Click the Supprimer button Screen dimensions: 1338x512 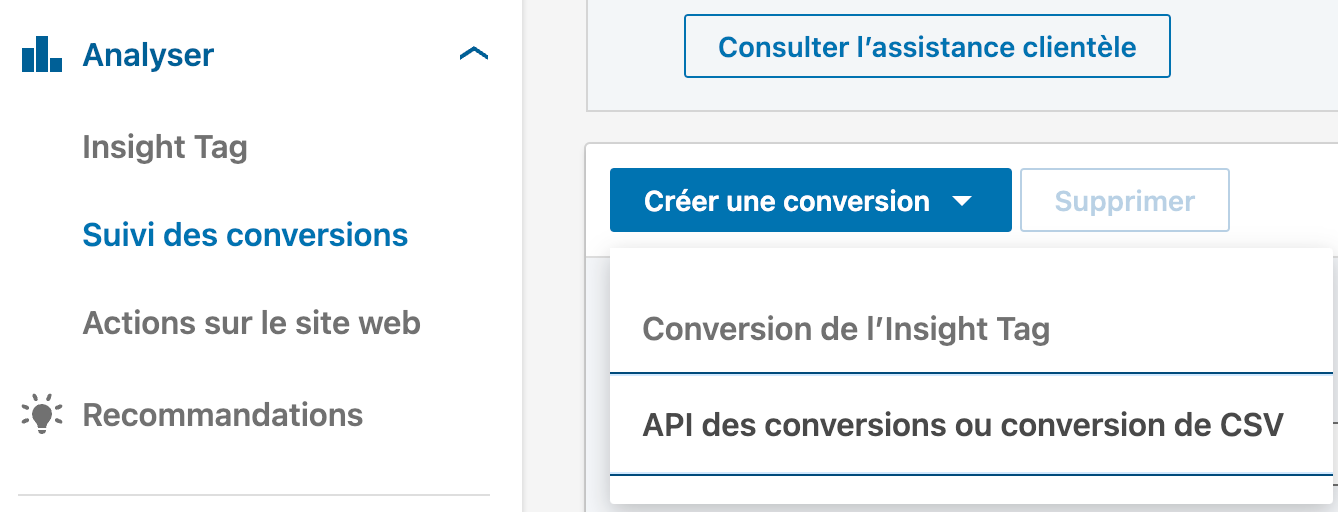pos(1125,201)
